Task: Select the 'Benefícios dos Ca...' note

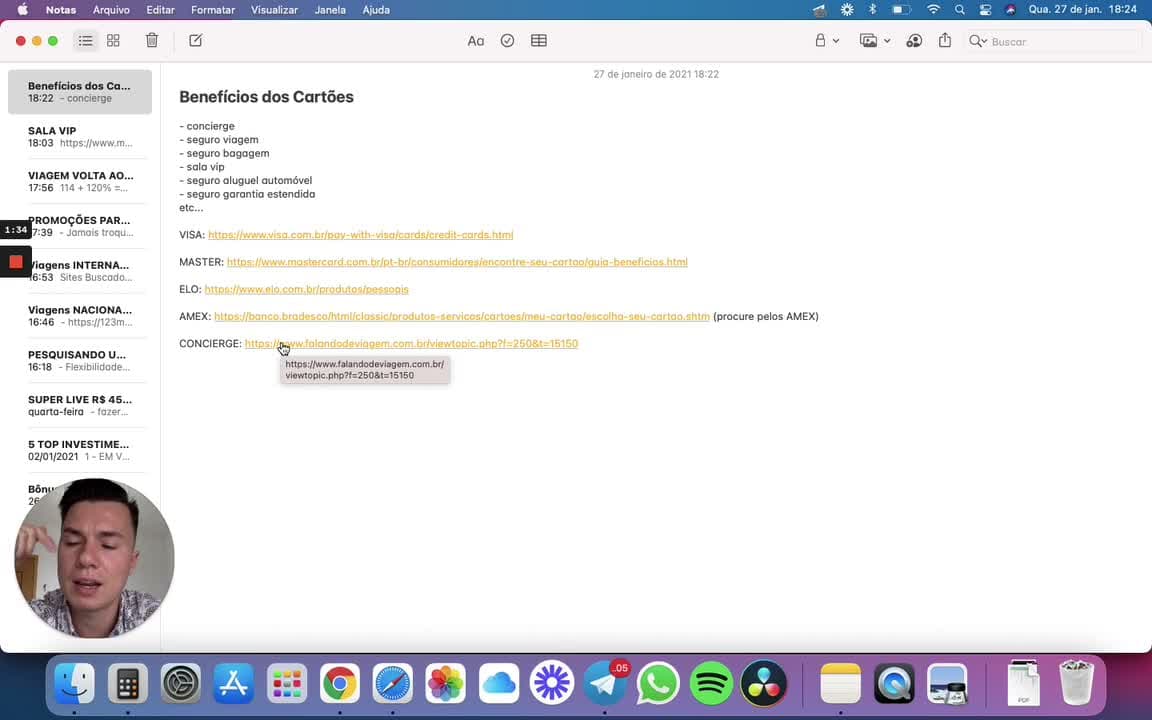Action: tap(80, 92)
